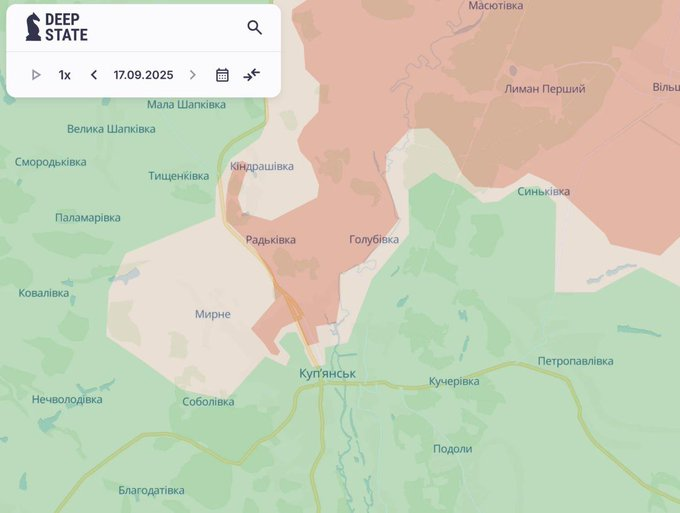
Task: Click the collapse arrows icon
Action: tap(251, 75)
